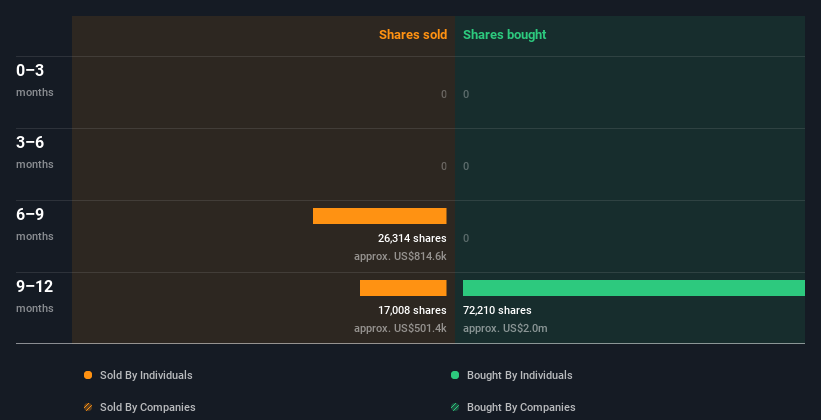Screen dimensions: 821x420
Task: Select the 17,008 shares value
Action: [x=412, y=310]
